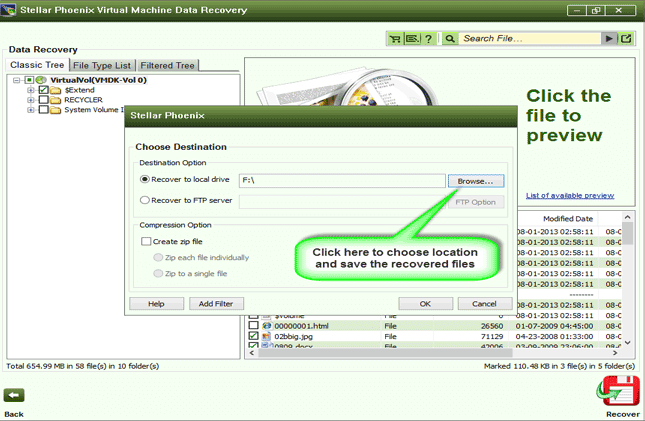Click the RECYCLER folder icon
Screen dimensions: 645x421
(x=56, y=100)
